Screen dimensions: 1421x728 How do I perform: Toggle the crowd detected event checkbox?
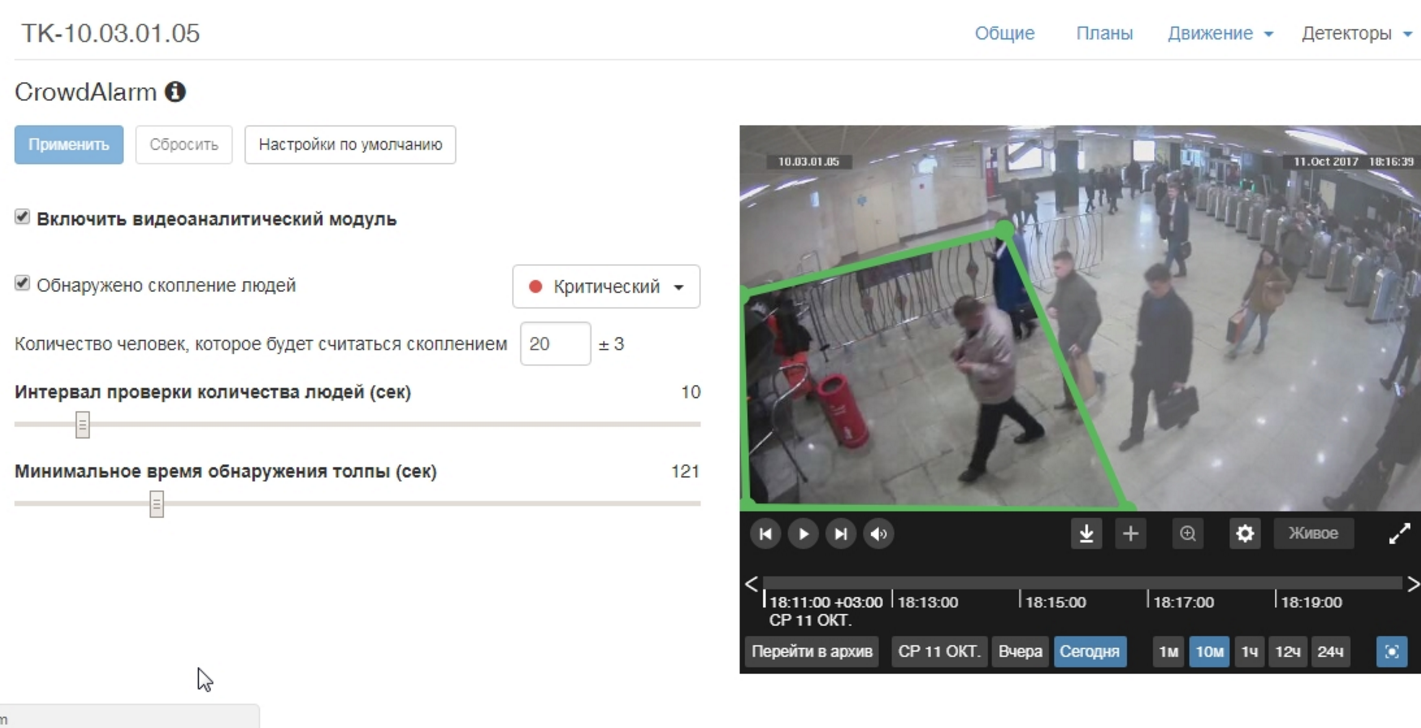pyautogui.click(x=22, y=284)
